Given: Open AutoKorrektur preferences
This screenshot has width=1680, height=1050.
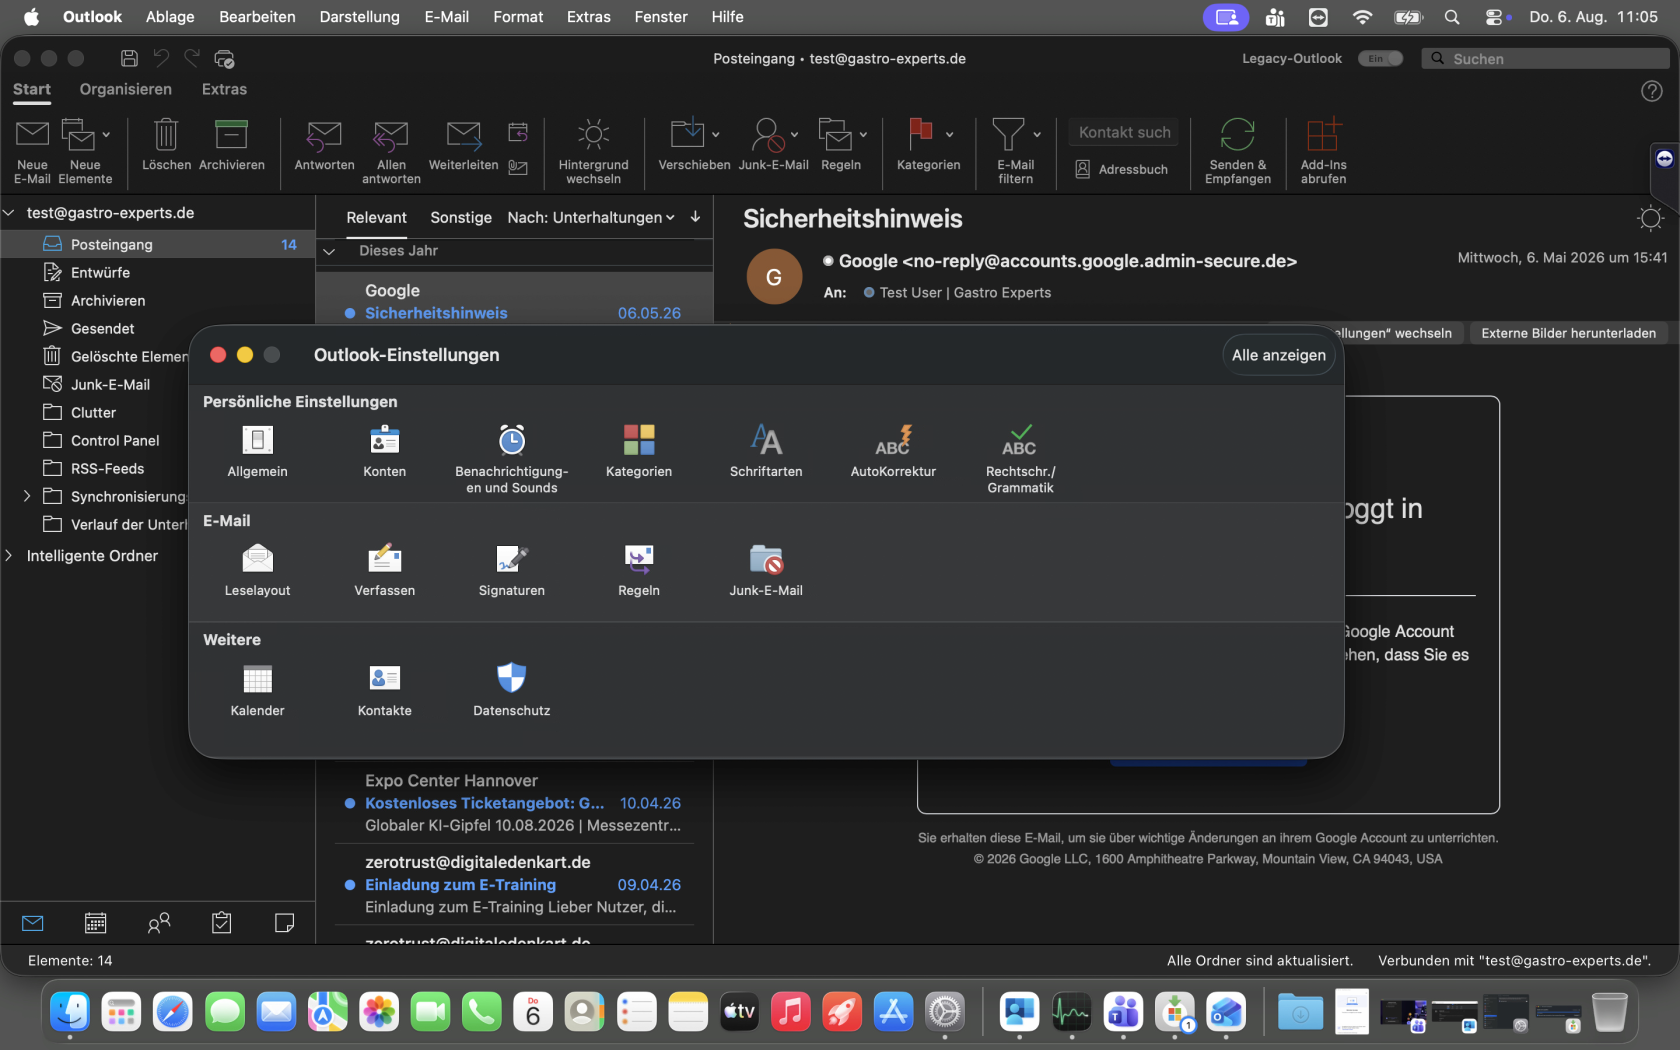Looking at the screenshot, I should [893, 451].
